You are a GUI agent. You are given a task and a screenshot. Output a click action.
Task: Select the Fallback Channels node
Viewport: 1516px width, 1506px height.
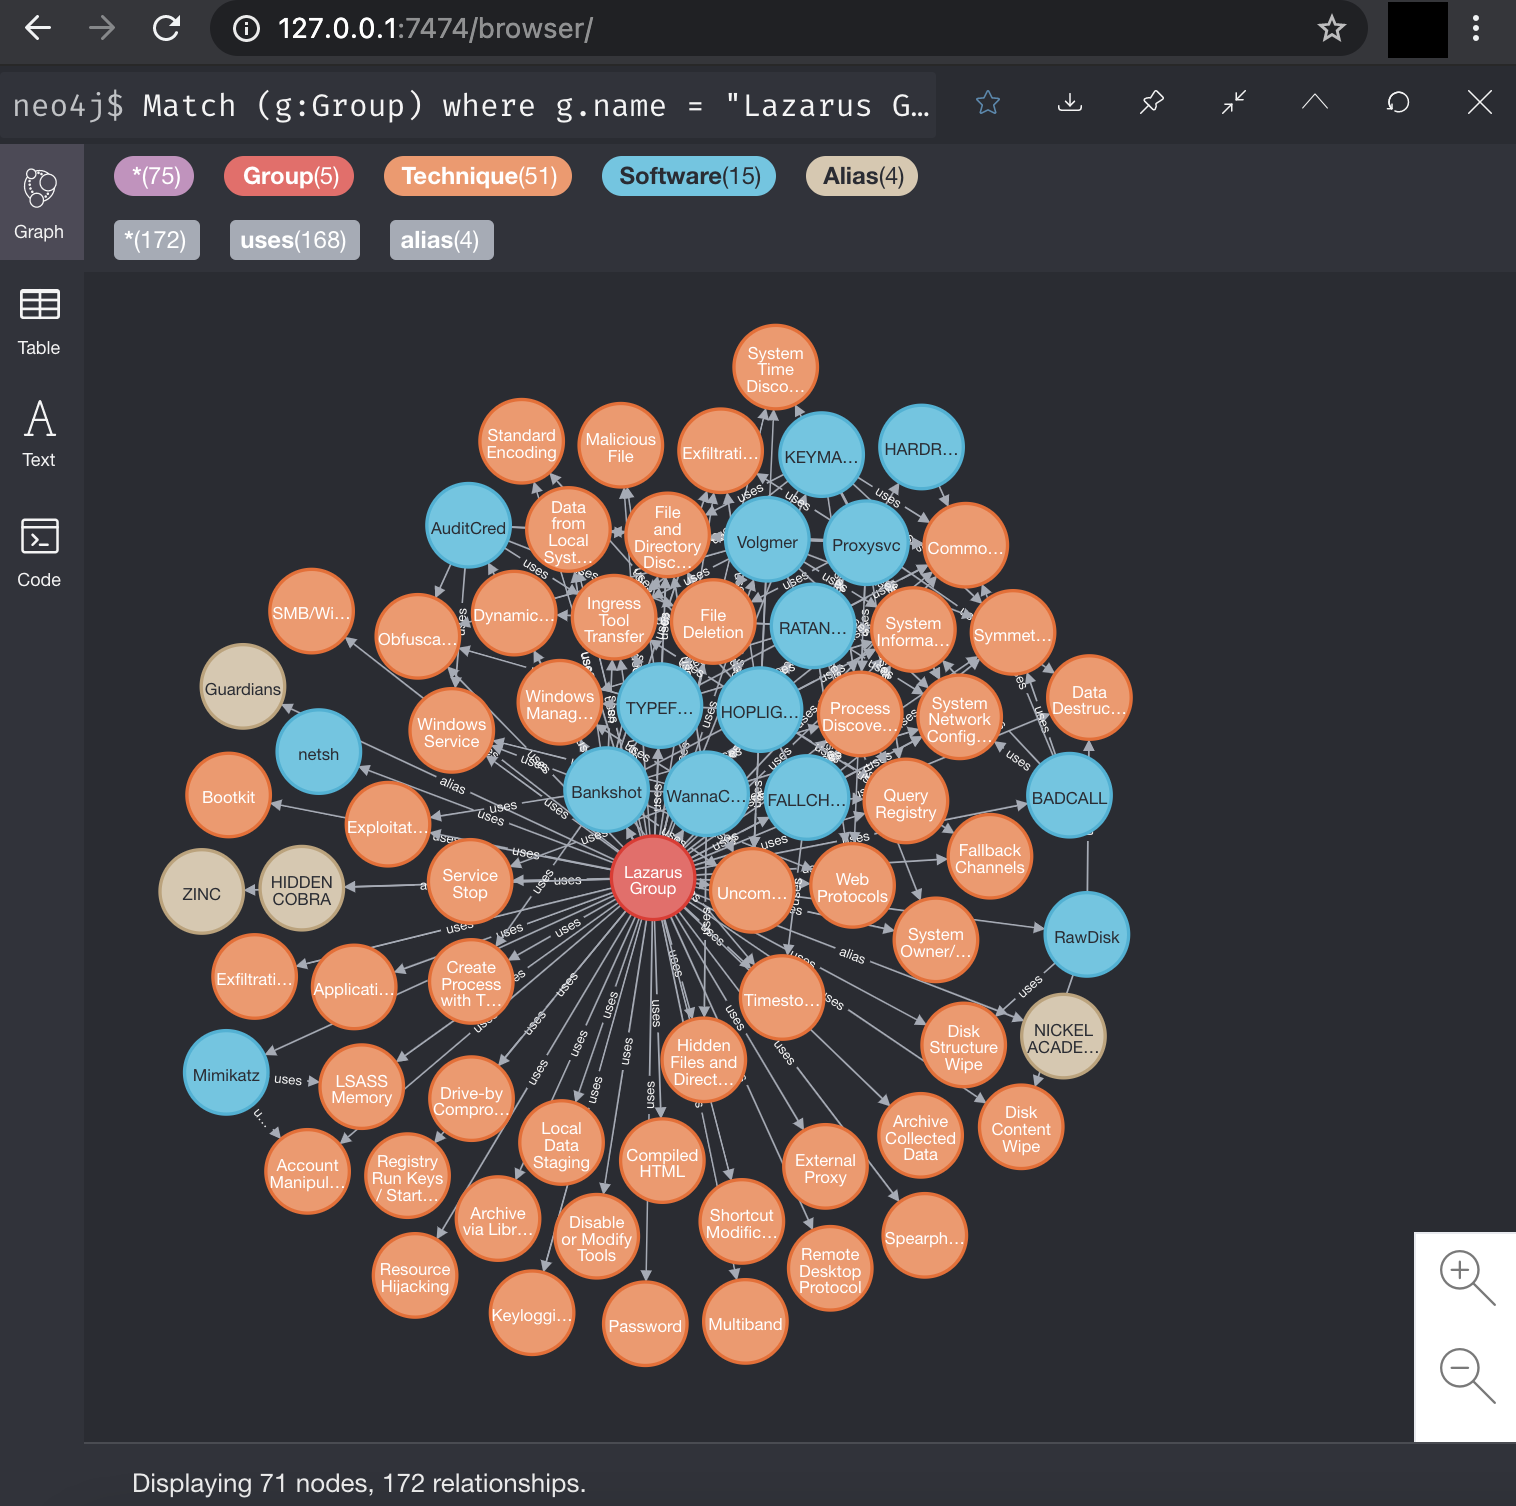(989, 857)
